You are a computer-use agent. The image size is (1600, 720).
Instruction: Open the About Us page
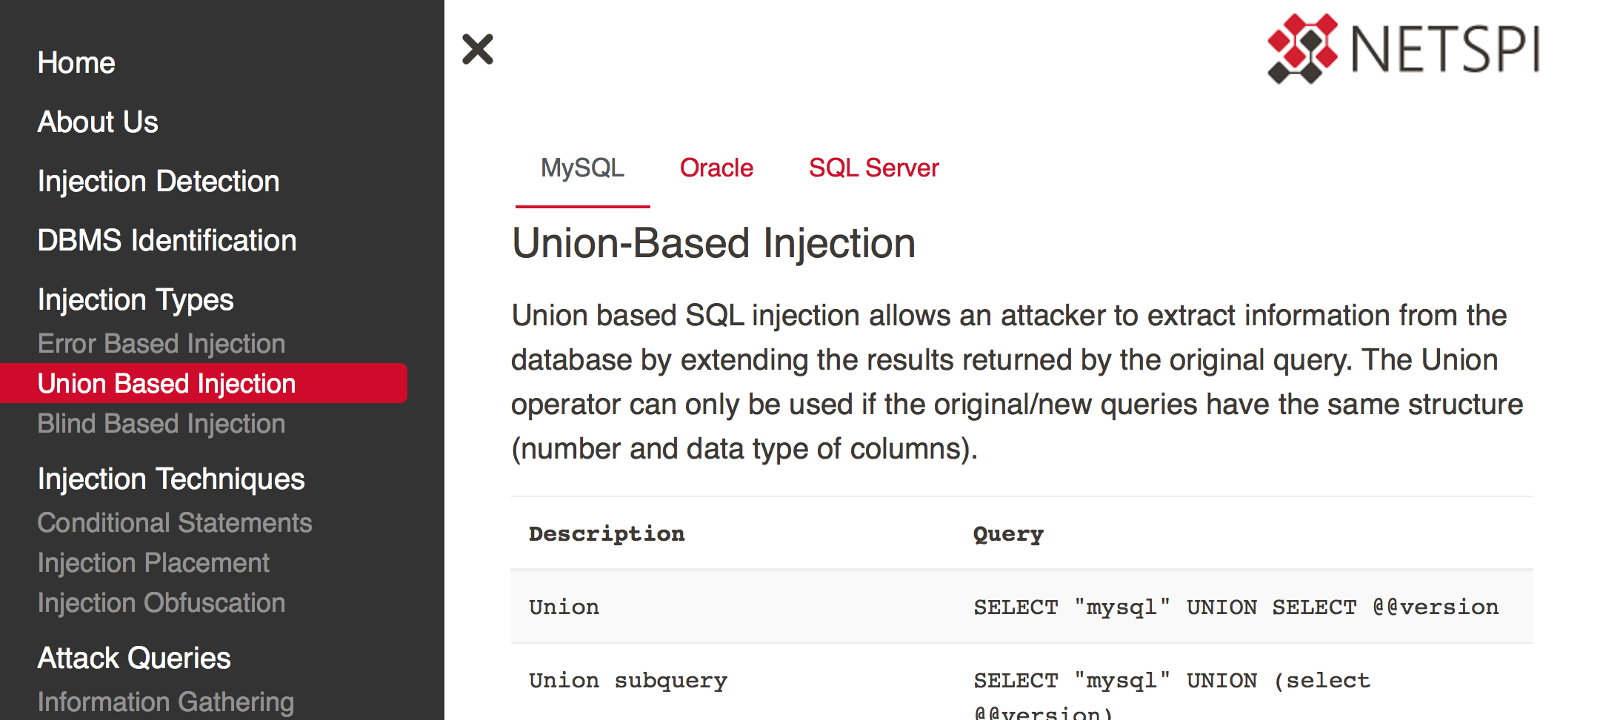98,122
